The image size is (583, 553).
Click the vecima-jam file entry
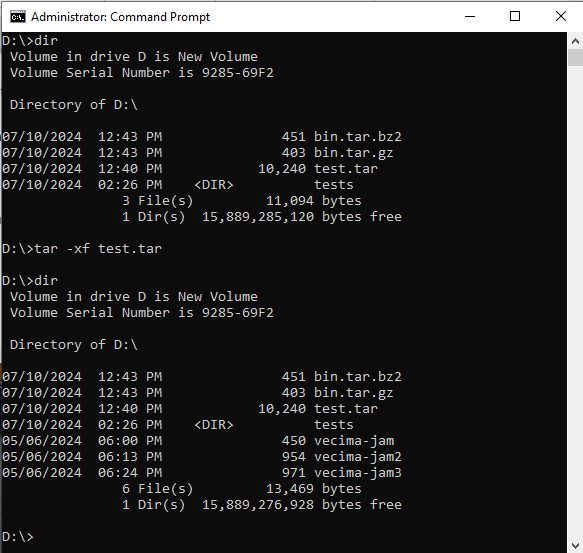pyautogui.click(x=354, y=441)
